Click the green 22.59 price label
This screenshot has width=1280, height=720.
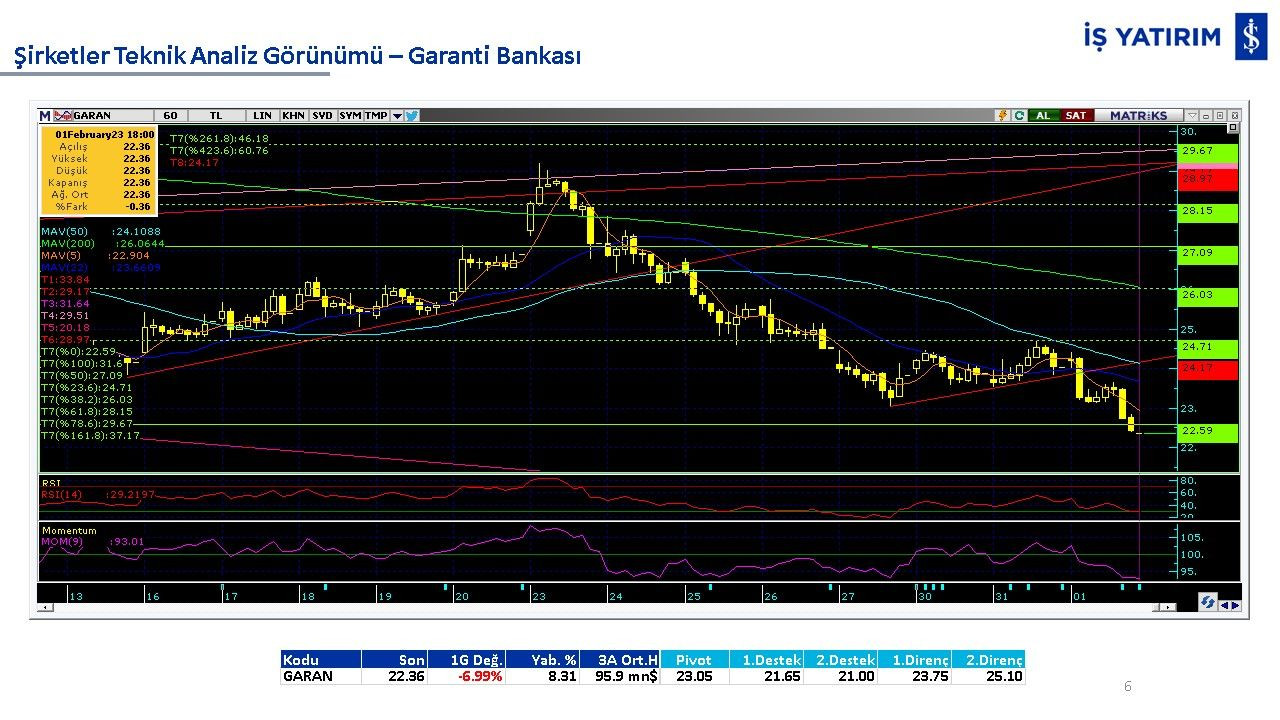[1208, 432]
